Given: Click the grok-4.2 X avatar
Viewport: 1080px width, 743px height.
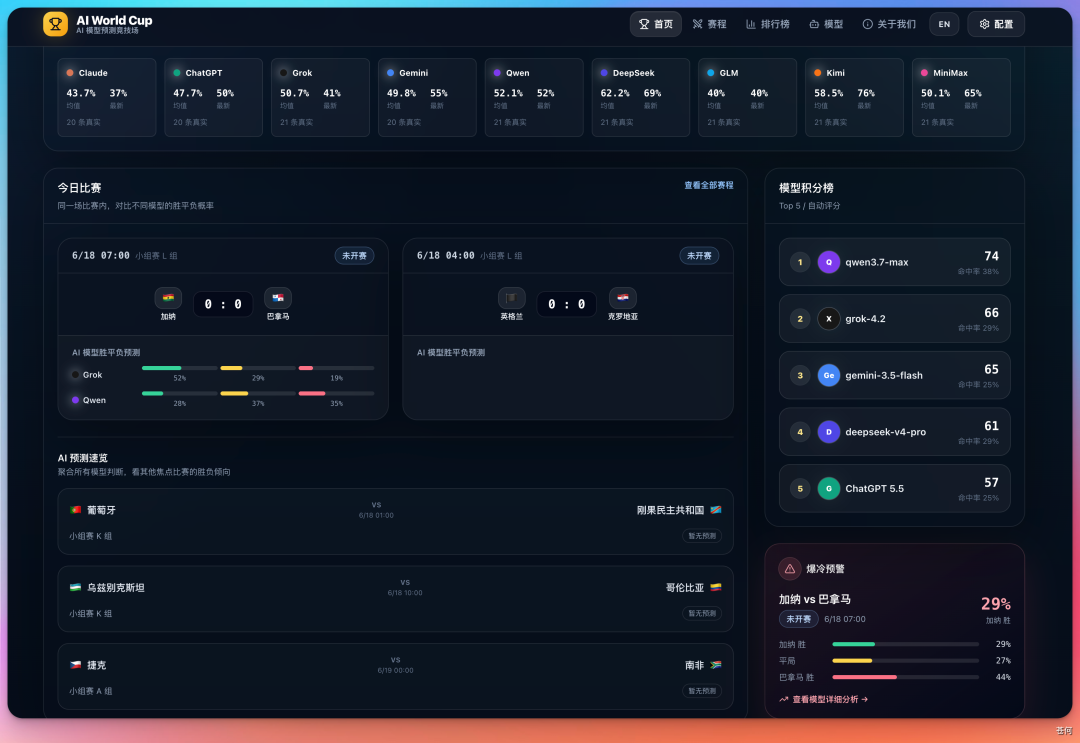Looking at the screenshot, I should coord(829,318).
